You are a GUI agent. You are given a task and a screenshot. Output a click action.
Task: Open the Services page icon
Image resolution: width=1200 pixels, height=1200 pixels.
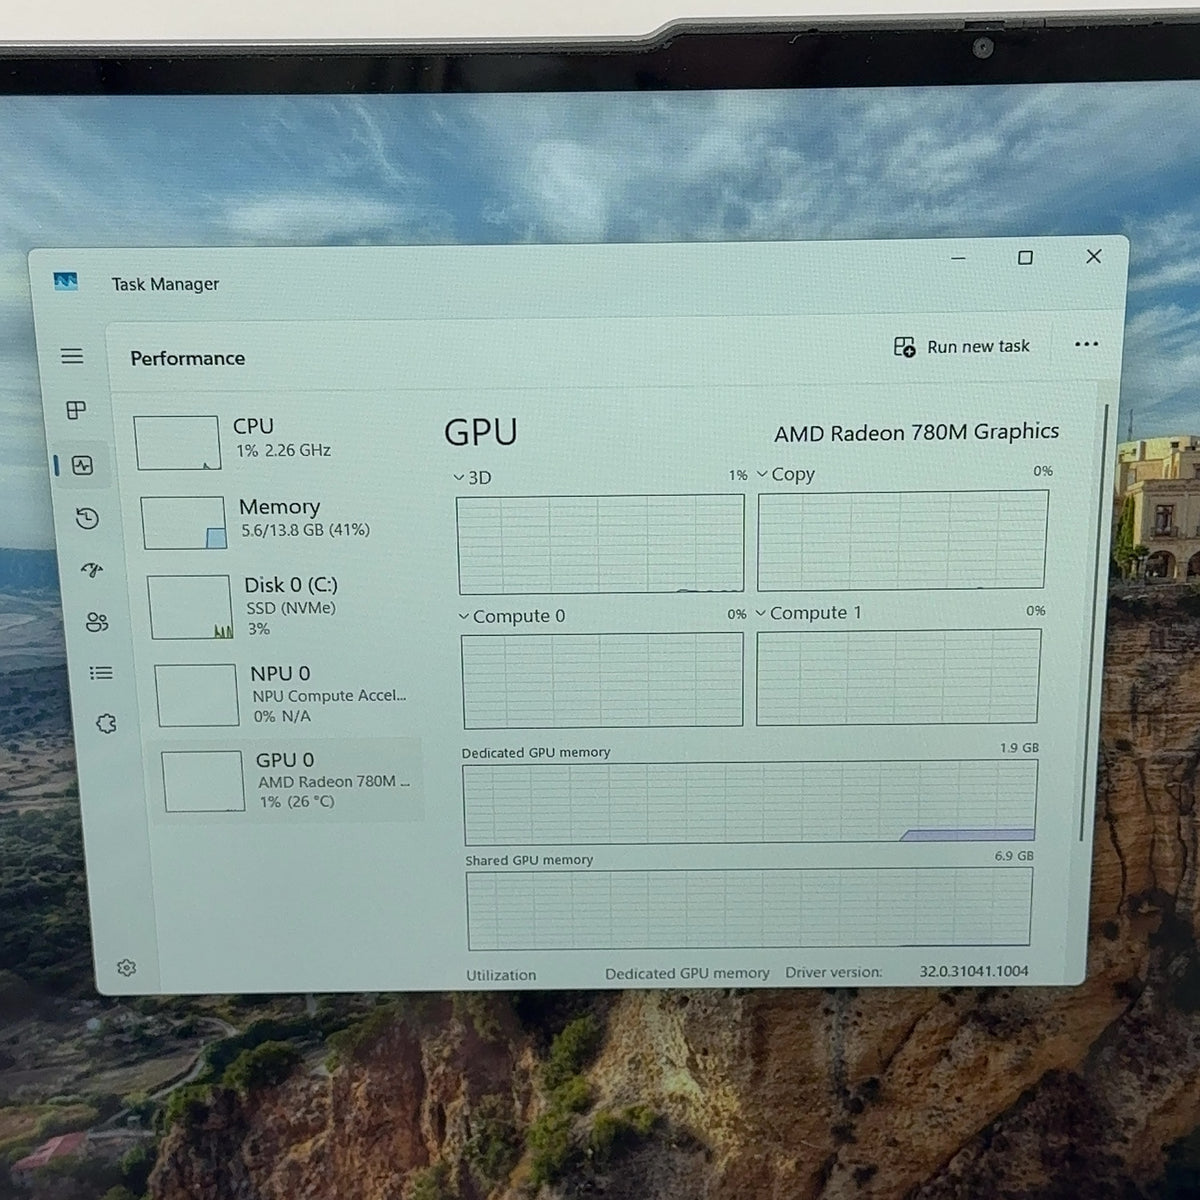point(106,723)
